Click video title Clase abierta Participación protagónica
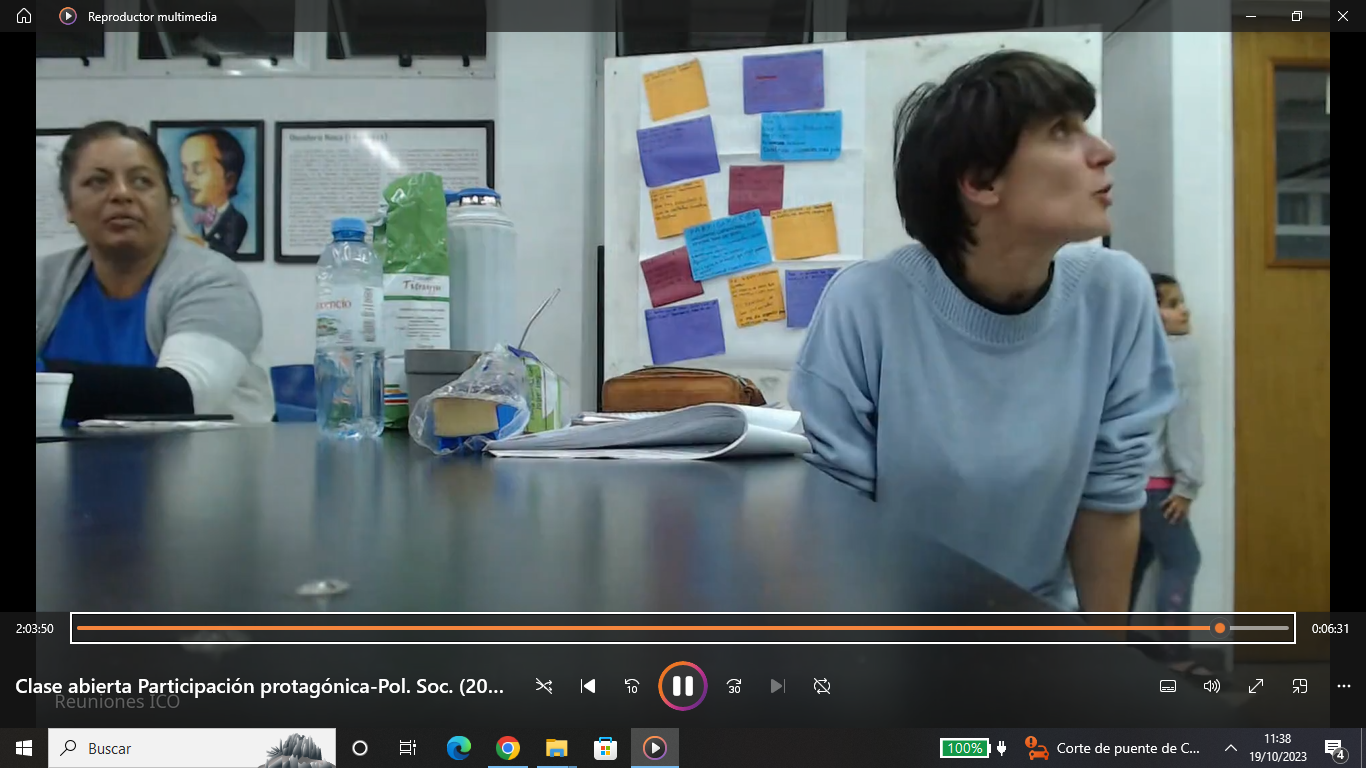1366x768 pixels. click(x=260, y=686)
